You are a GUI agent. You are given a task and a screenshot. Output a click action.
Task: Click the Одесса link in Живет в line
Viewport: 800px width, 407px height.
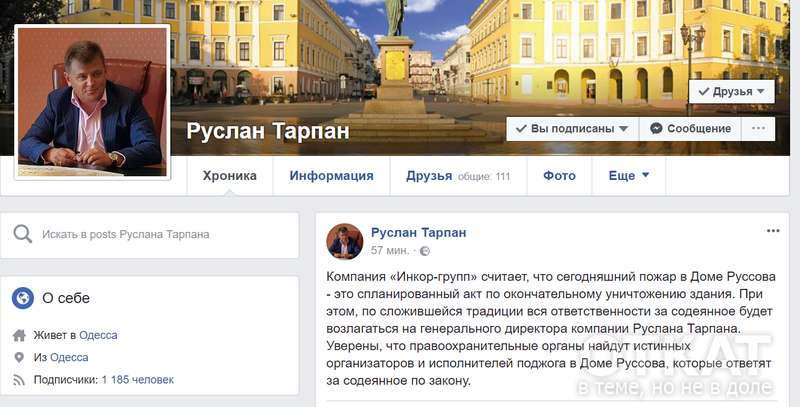pyautogui.click(x=98, y=335)
